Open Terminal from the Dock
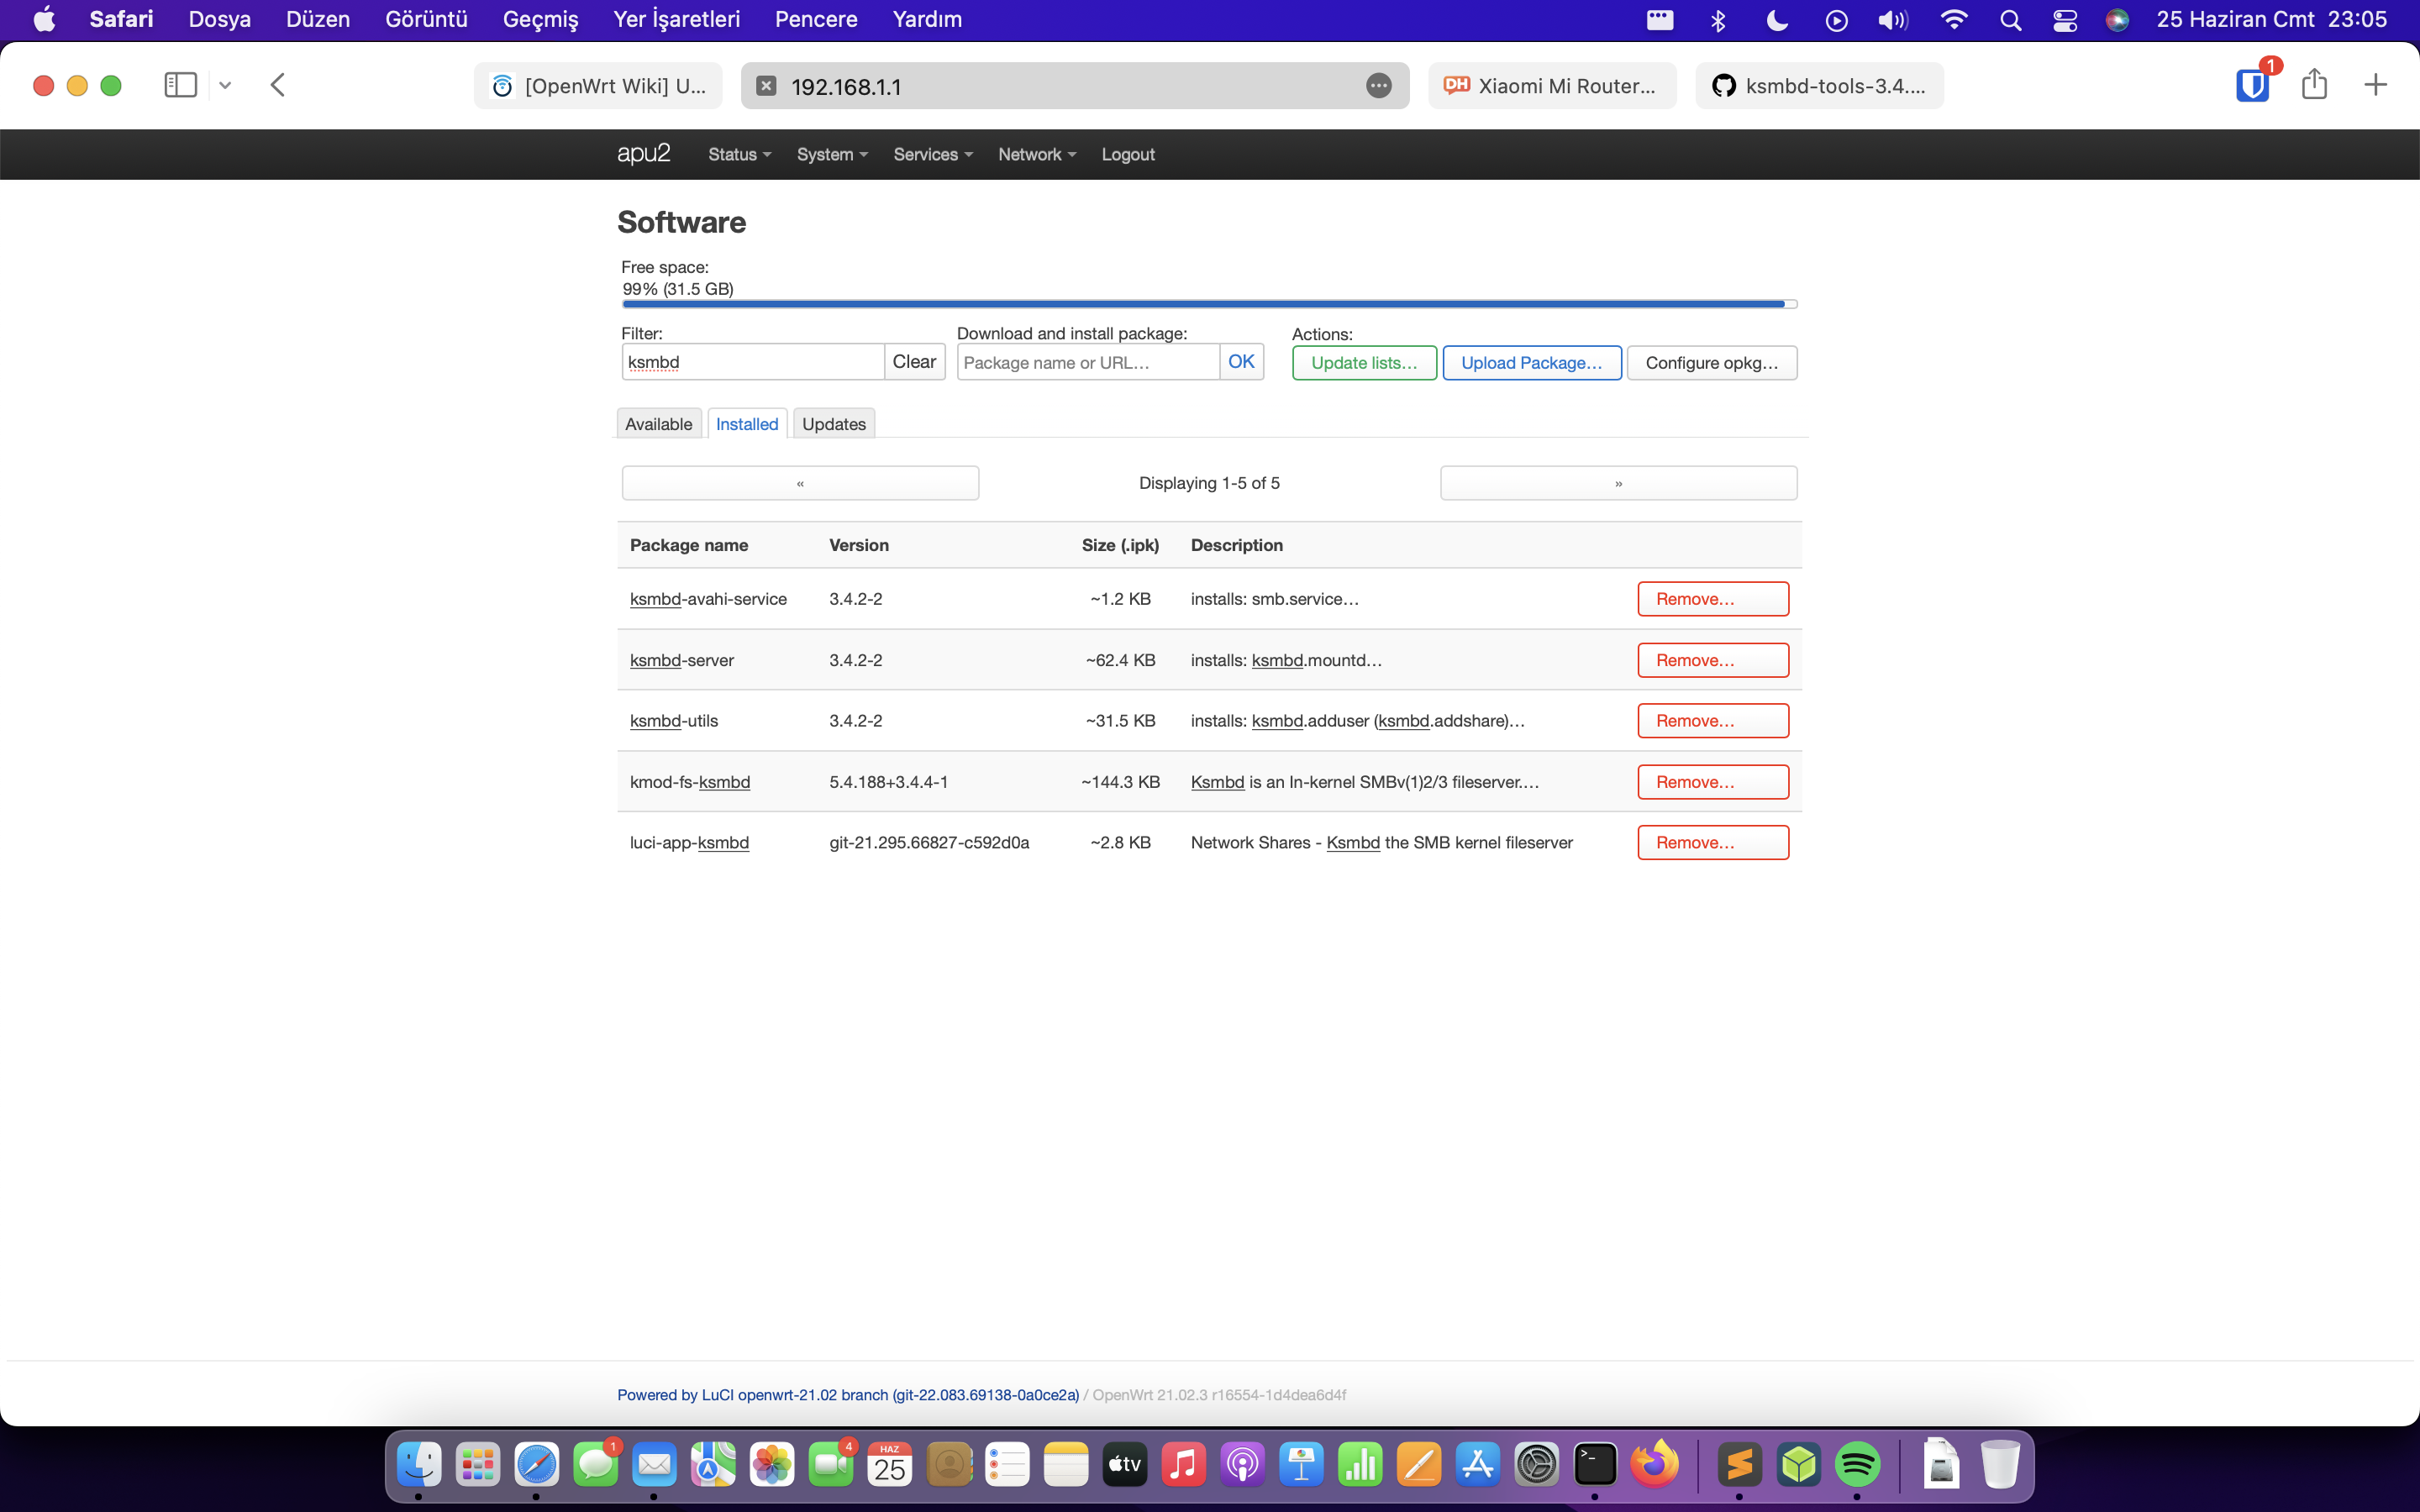Image resolution: width=2420 pixels, height=1512 pixels. tap(1595, 1465)
